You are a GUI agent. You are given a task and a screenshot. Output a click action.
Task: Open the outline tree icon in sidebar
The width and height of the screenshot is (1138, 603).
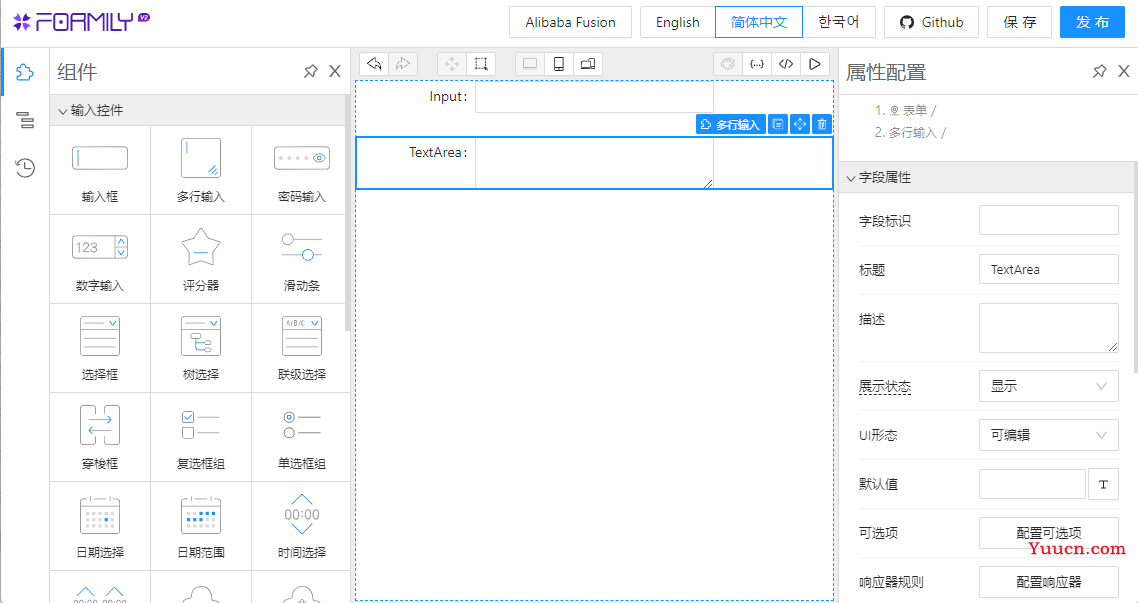pos(25,120)
